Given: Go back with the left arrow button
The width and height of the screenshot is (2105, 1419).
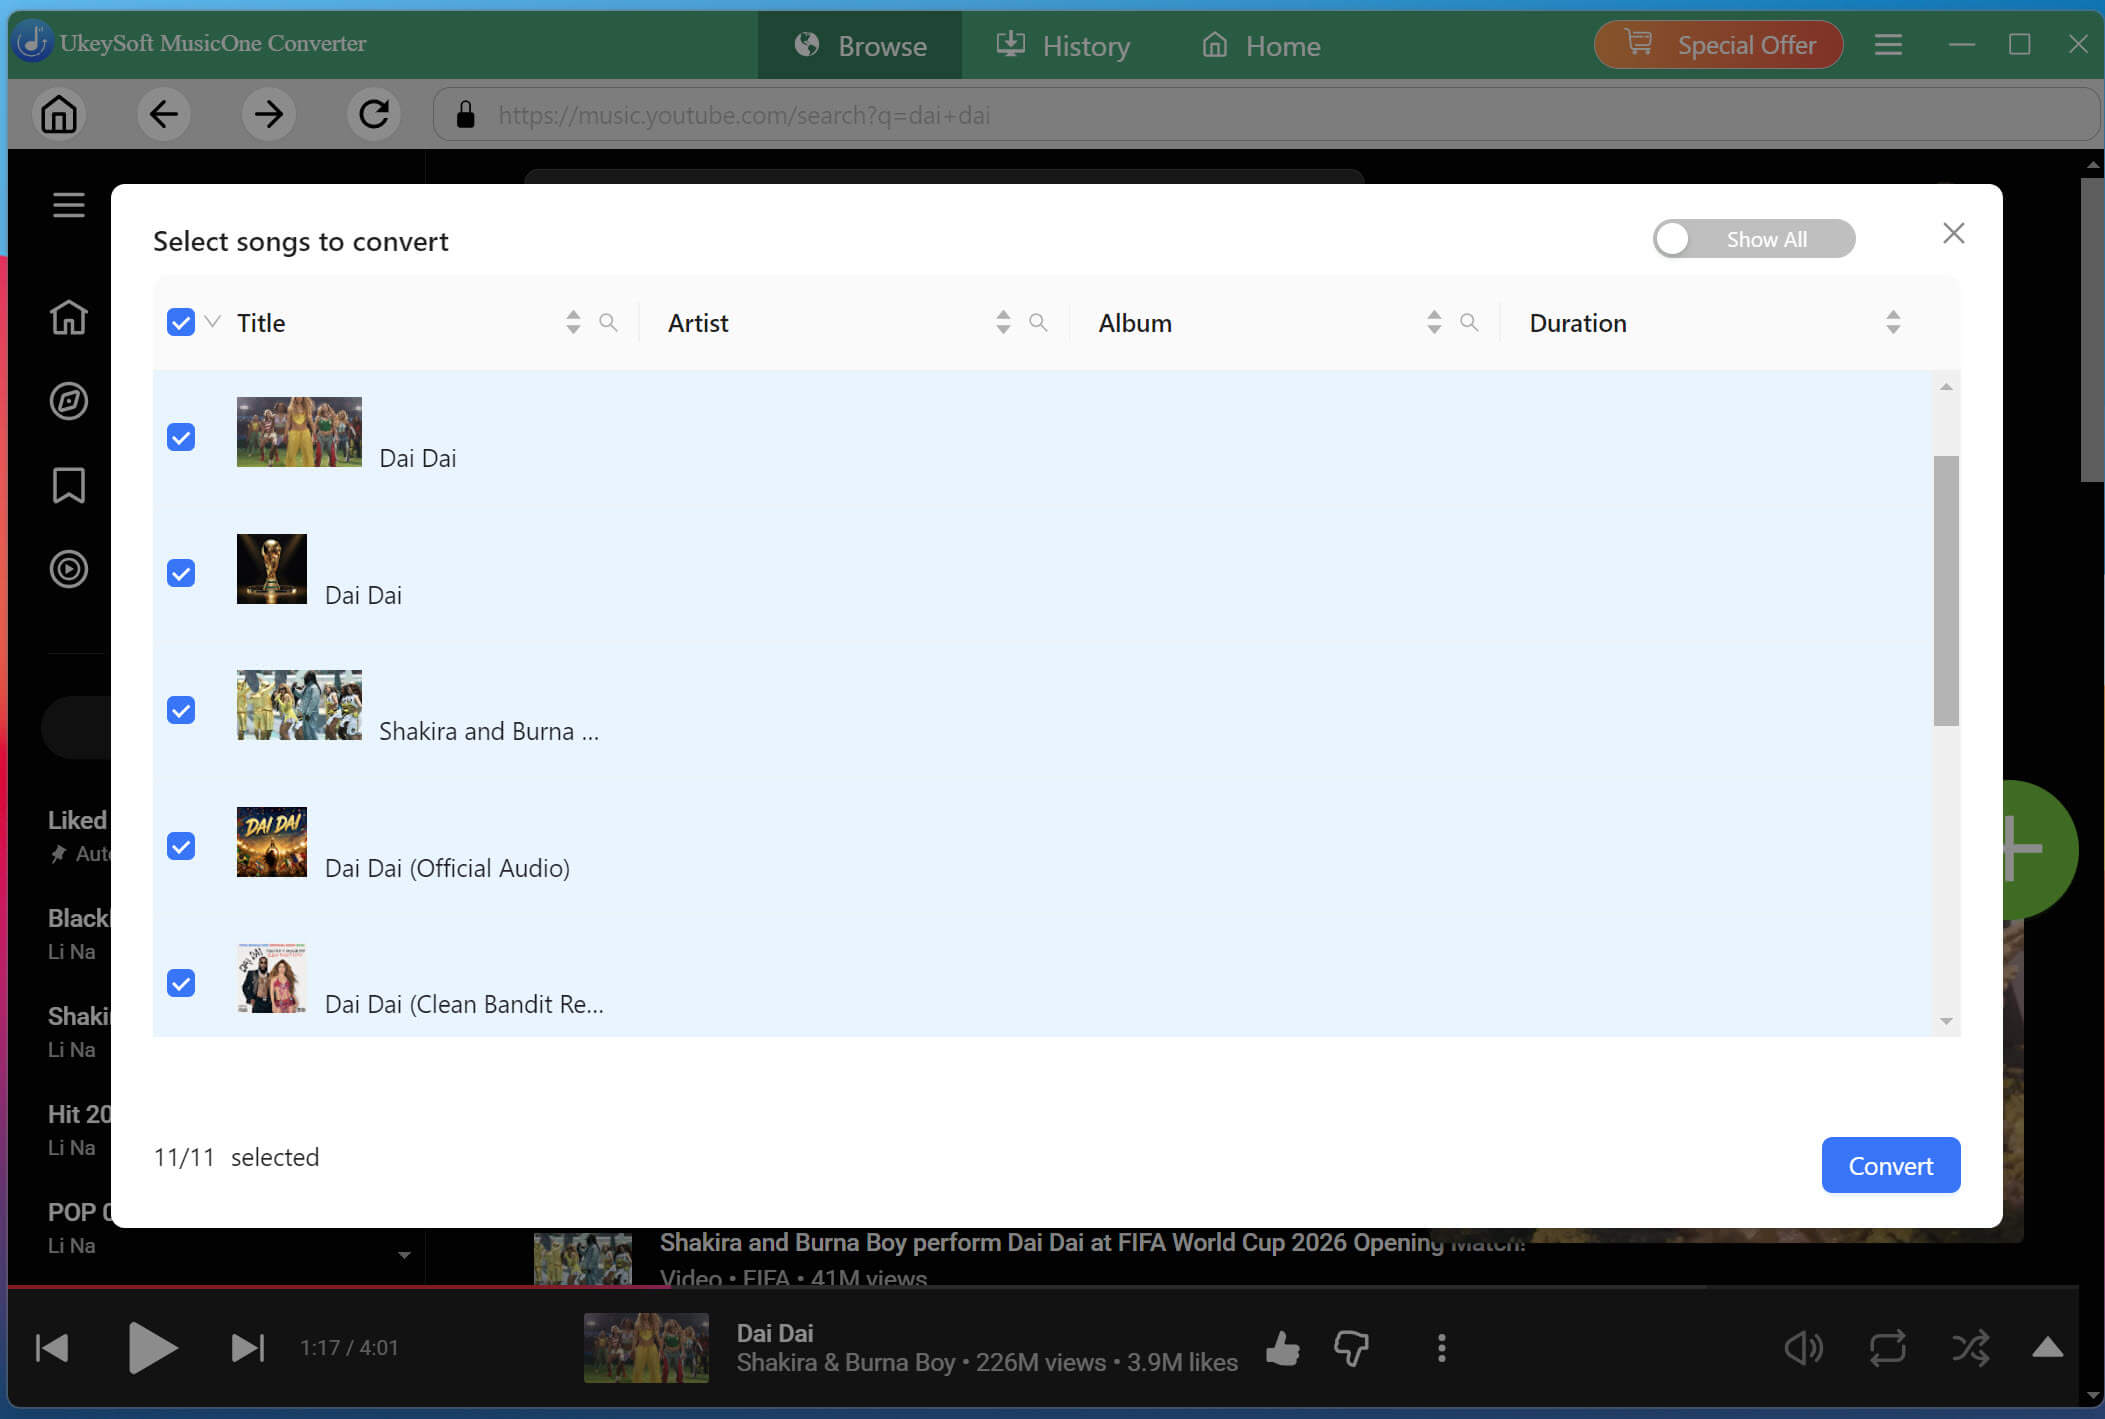Looking at the screenshot, I should pyautogui.click(x=163, y=114).
